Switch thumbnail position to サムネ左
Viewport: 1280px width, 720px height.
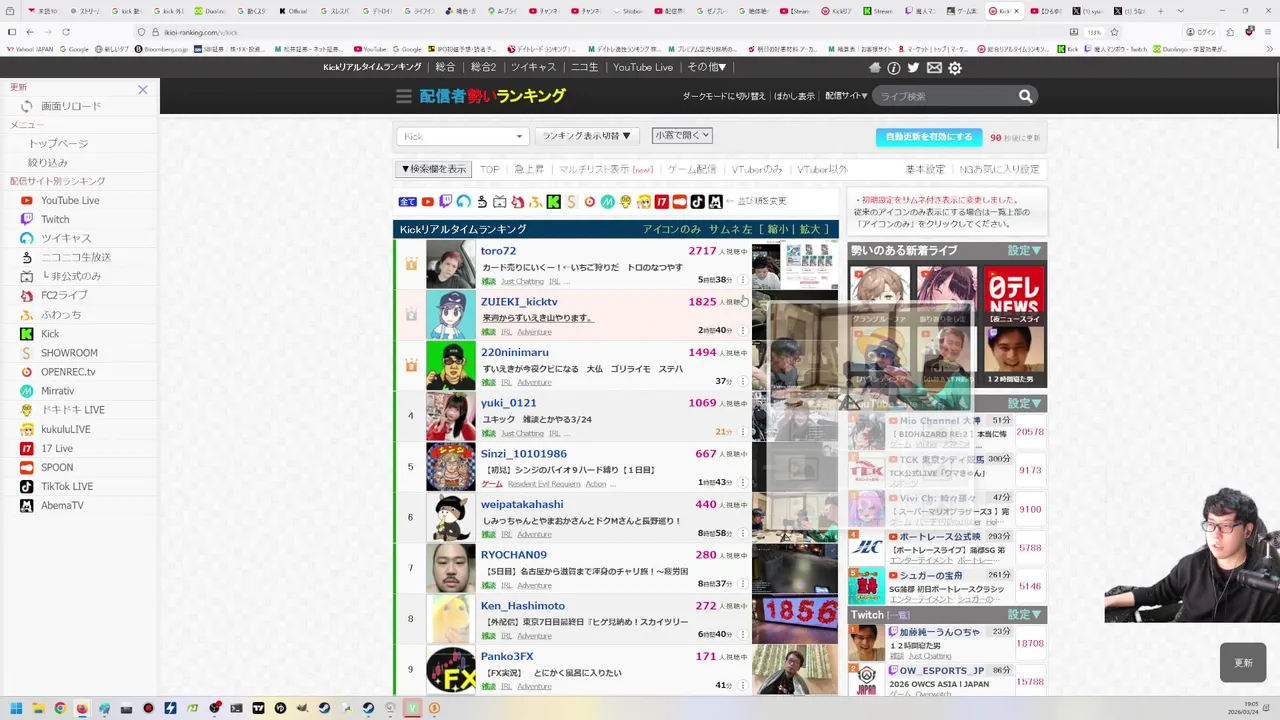pos(731,229)
